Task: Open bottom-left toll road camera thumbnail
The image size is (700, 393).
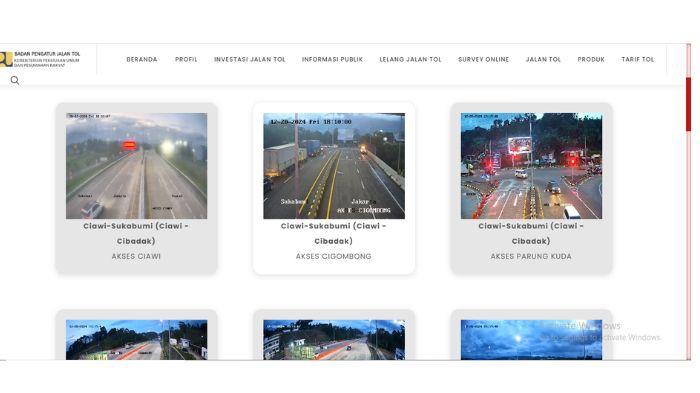Action: pos(137,340)
